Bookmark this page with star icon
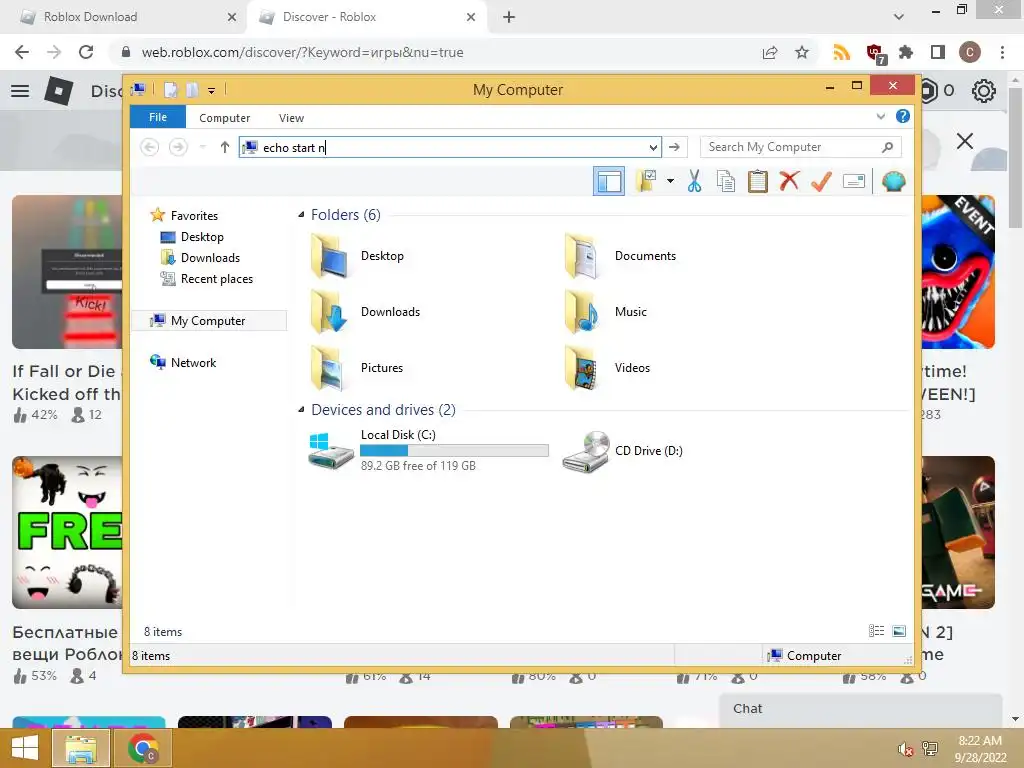 [x=802, y=52]
